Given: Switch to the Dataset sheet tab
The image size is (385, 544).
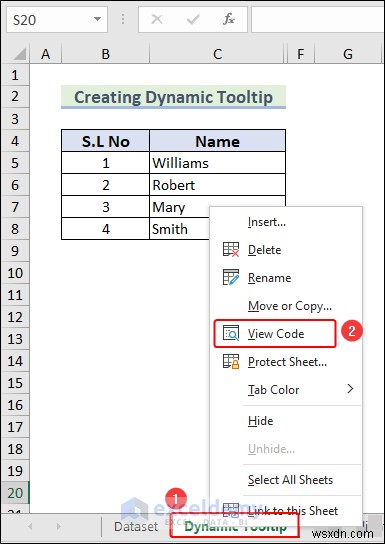Looking at the screenshot, I should pos(136,526).
